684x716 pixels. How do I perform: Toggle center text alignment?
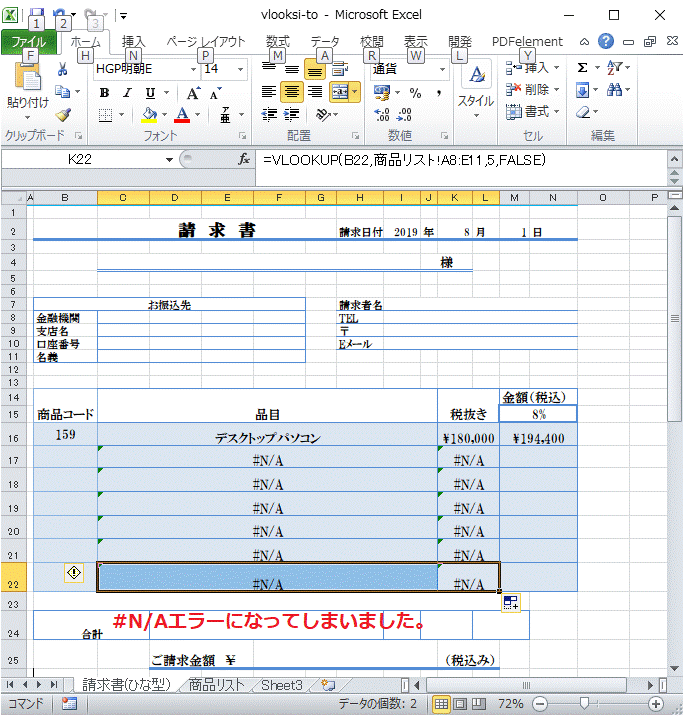(x=291, y=92)
